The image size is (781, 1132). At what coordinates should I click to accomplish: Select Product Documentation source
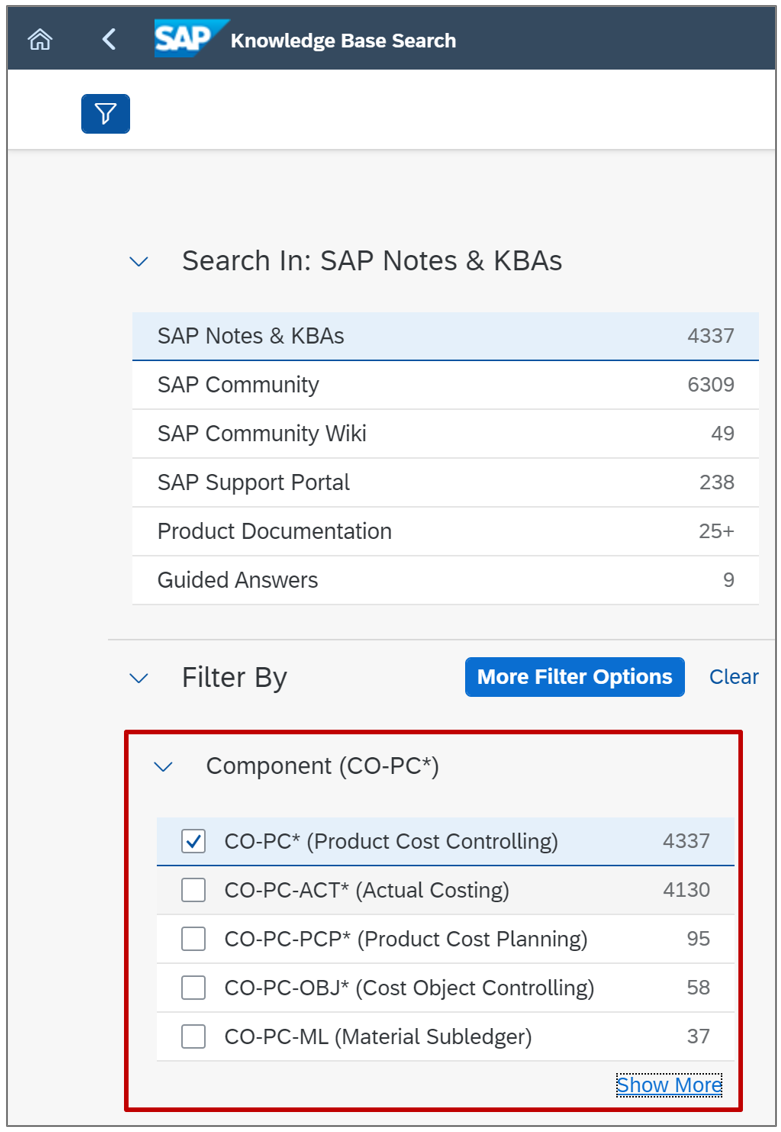[445, 531]
